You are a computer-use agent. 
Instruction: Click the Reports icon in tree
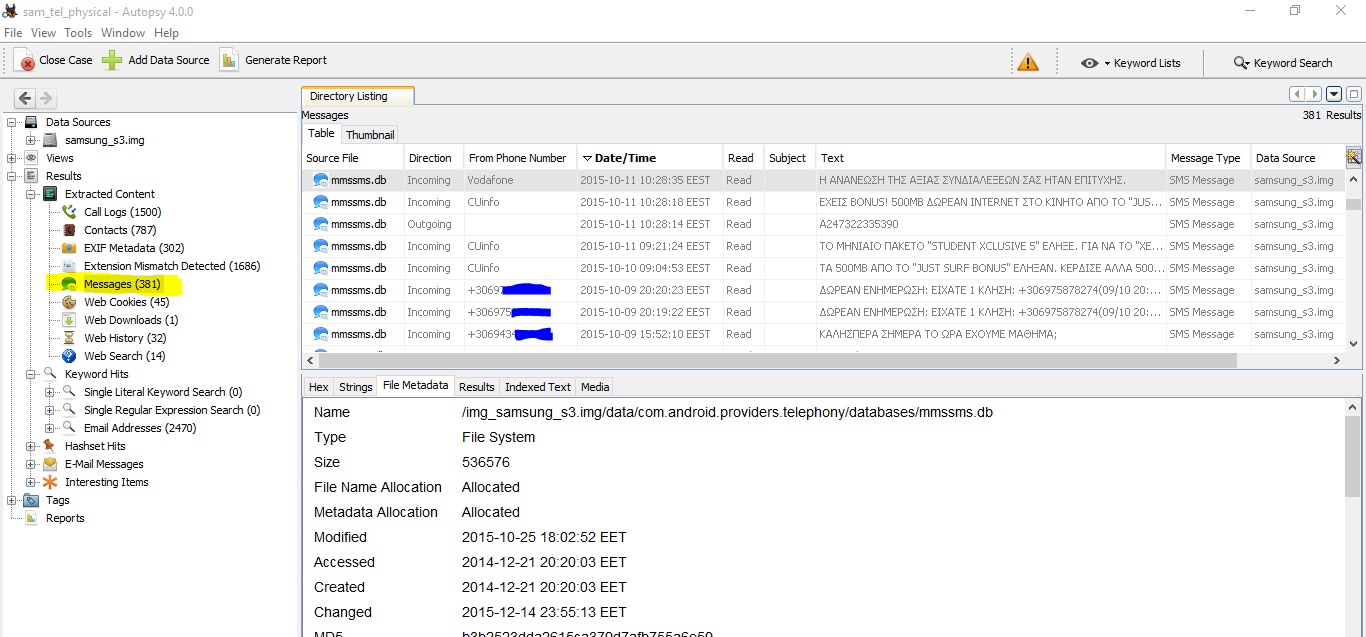31,518
